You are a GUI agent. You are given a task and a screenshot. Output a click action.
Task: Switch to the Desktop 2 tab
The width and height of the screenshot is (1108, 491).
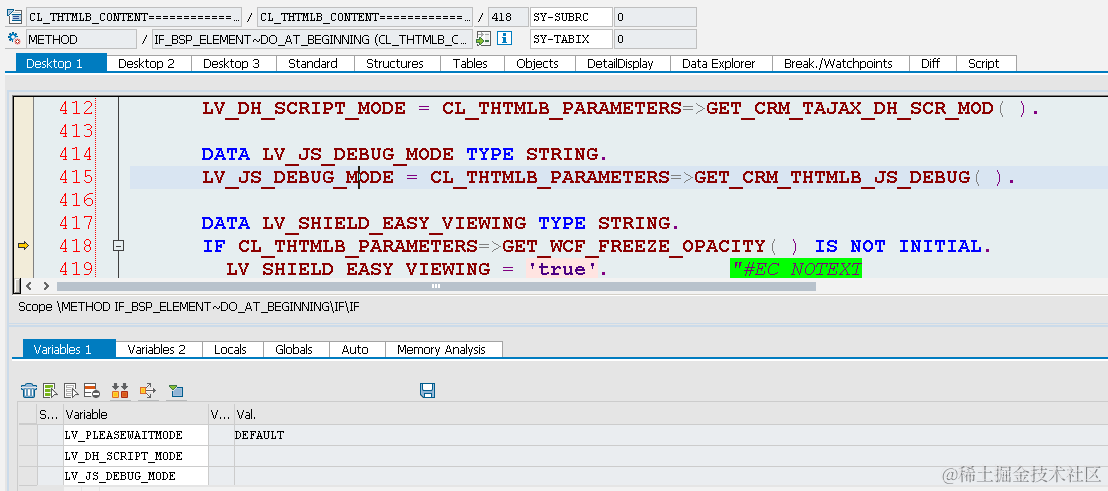[146, 64]
